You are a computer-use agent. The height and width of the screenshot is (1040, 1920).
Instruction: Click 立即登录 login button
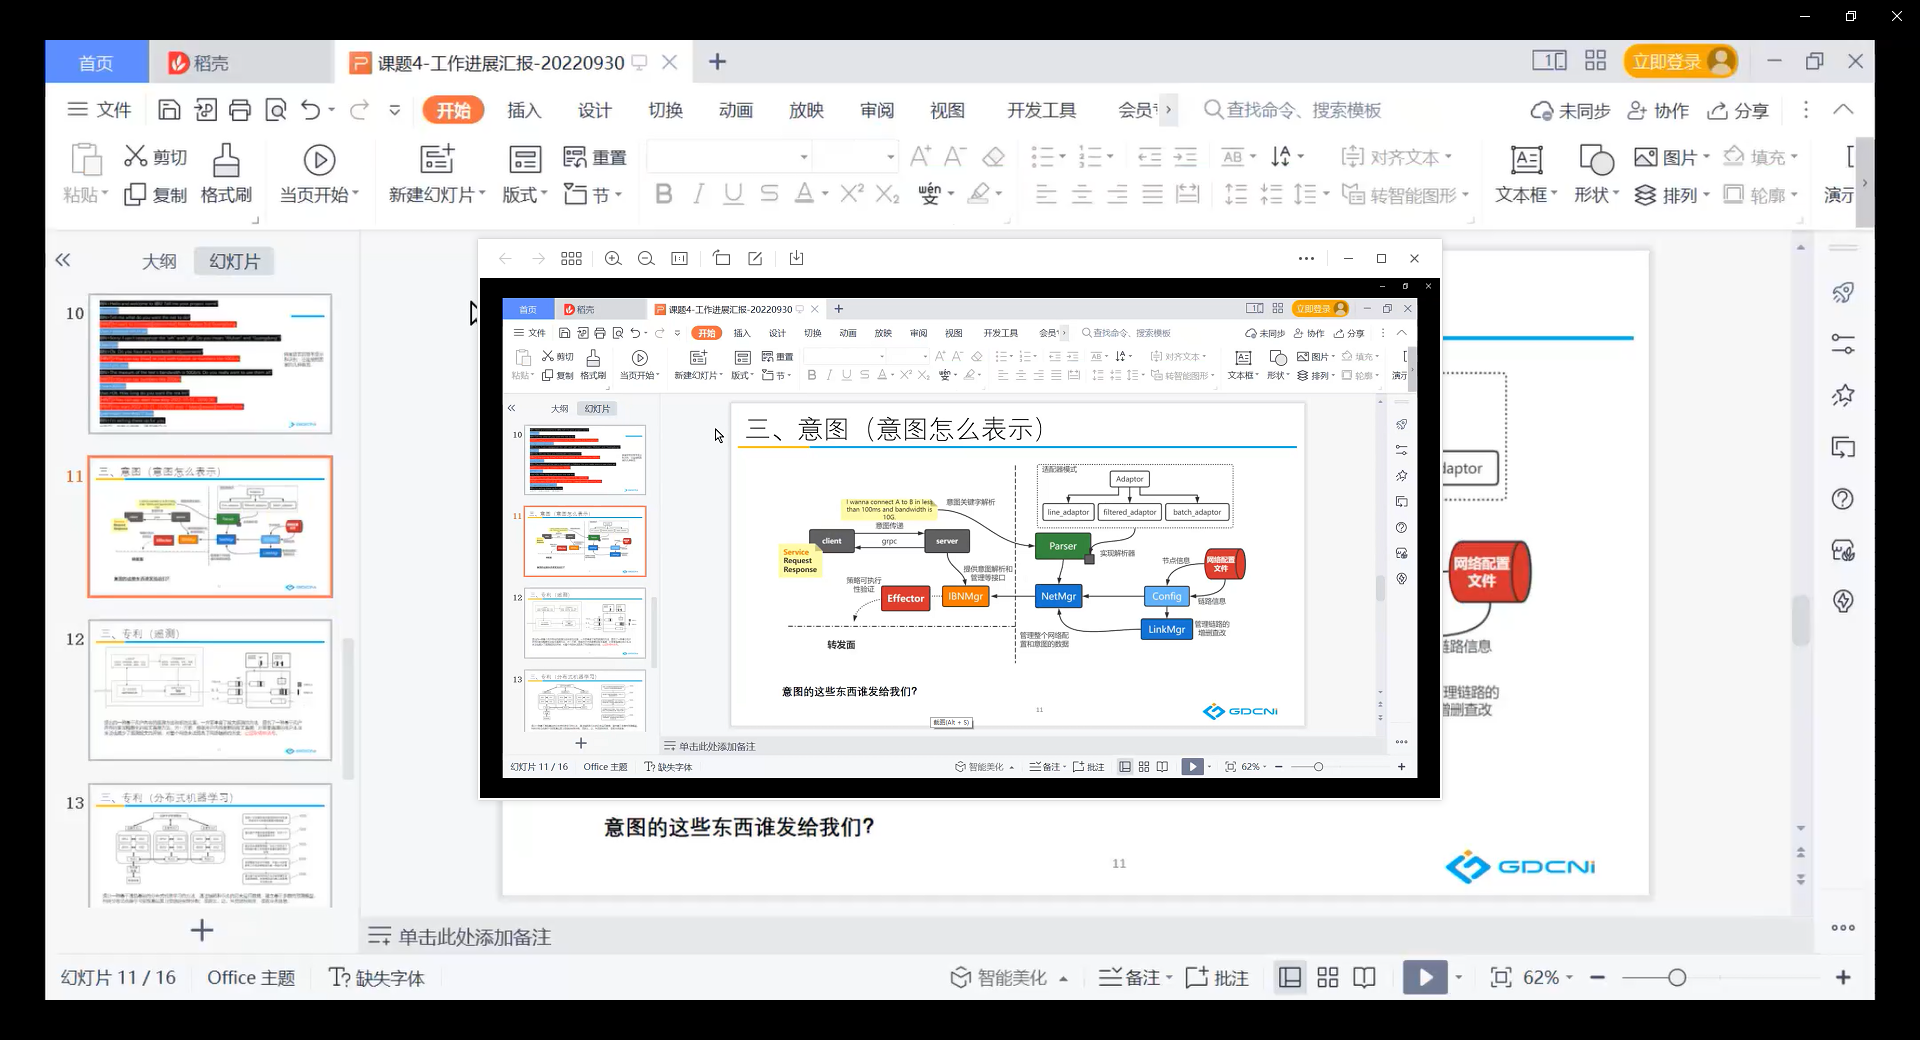1681,62
